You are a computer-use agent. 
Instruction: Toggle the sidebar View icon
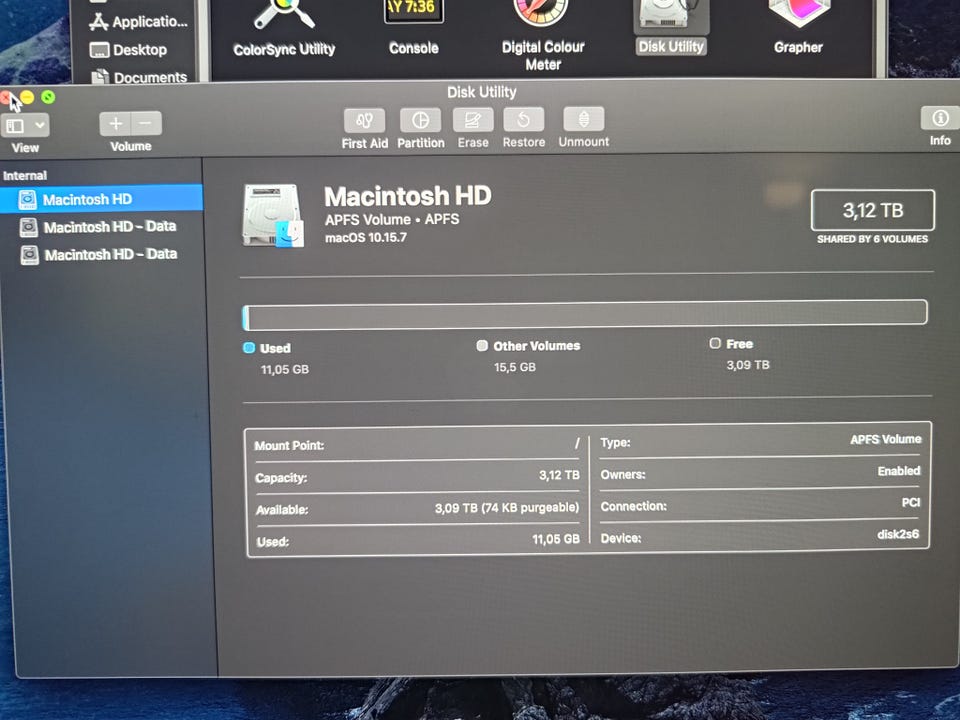click(15, 126)
